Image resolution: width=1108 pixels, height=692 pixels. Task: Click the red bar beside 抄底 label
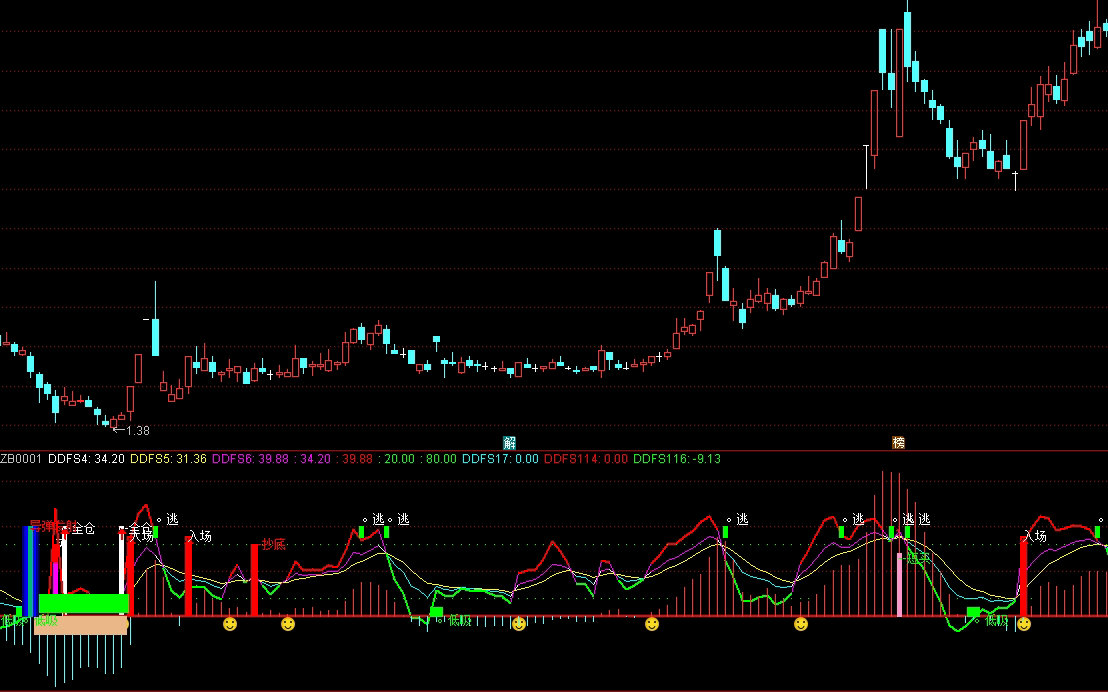pos(254,578)
